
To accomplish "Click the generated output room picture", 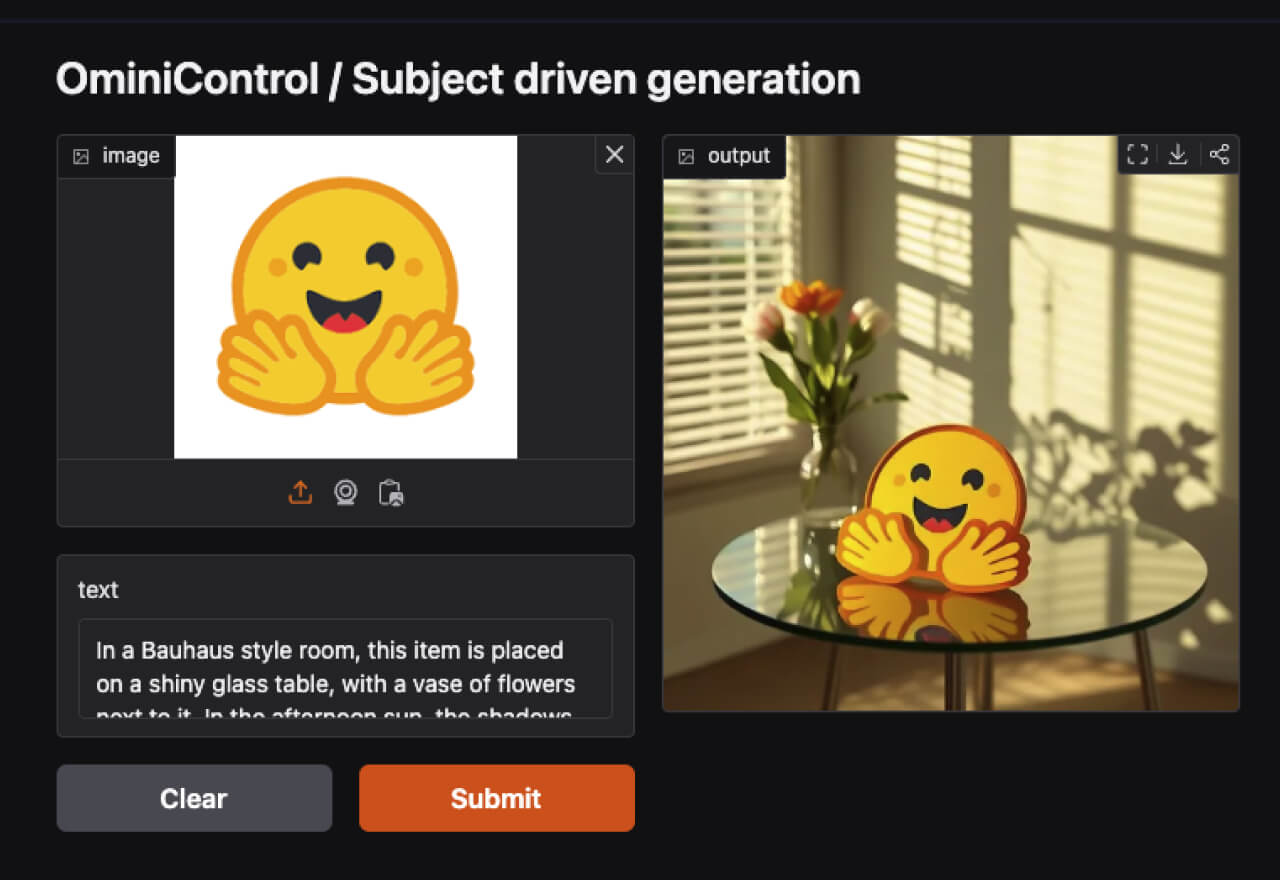I will (951, 423).
